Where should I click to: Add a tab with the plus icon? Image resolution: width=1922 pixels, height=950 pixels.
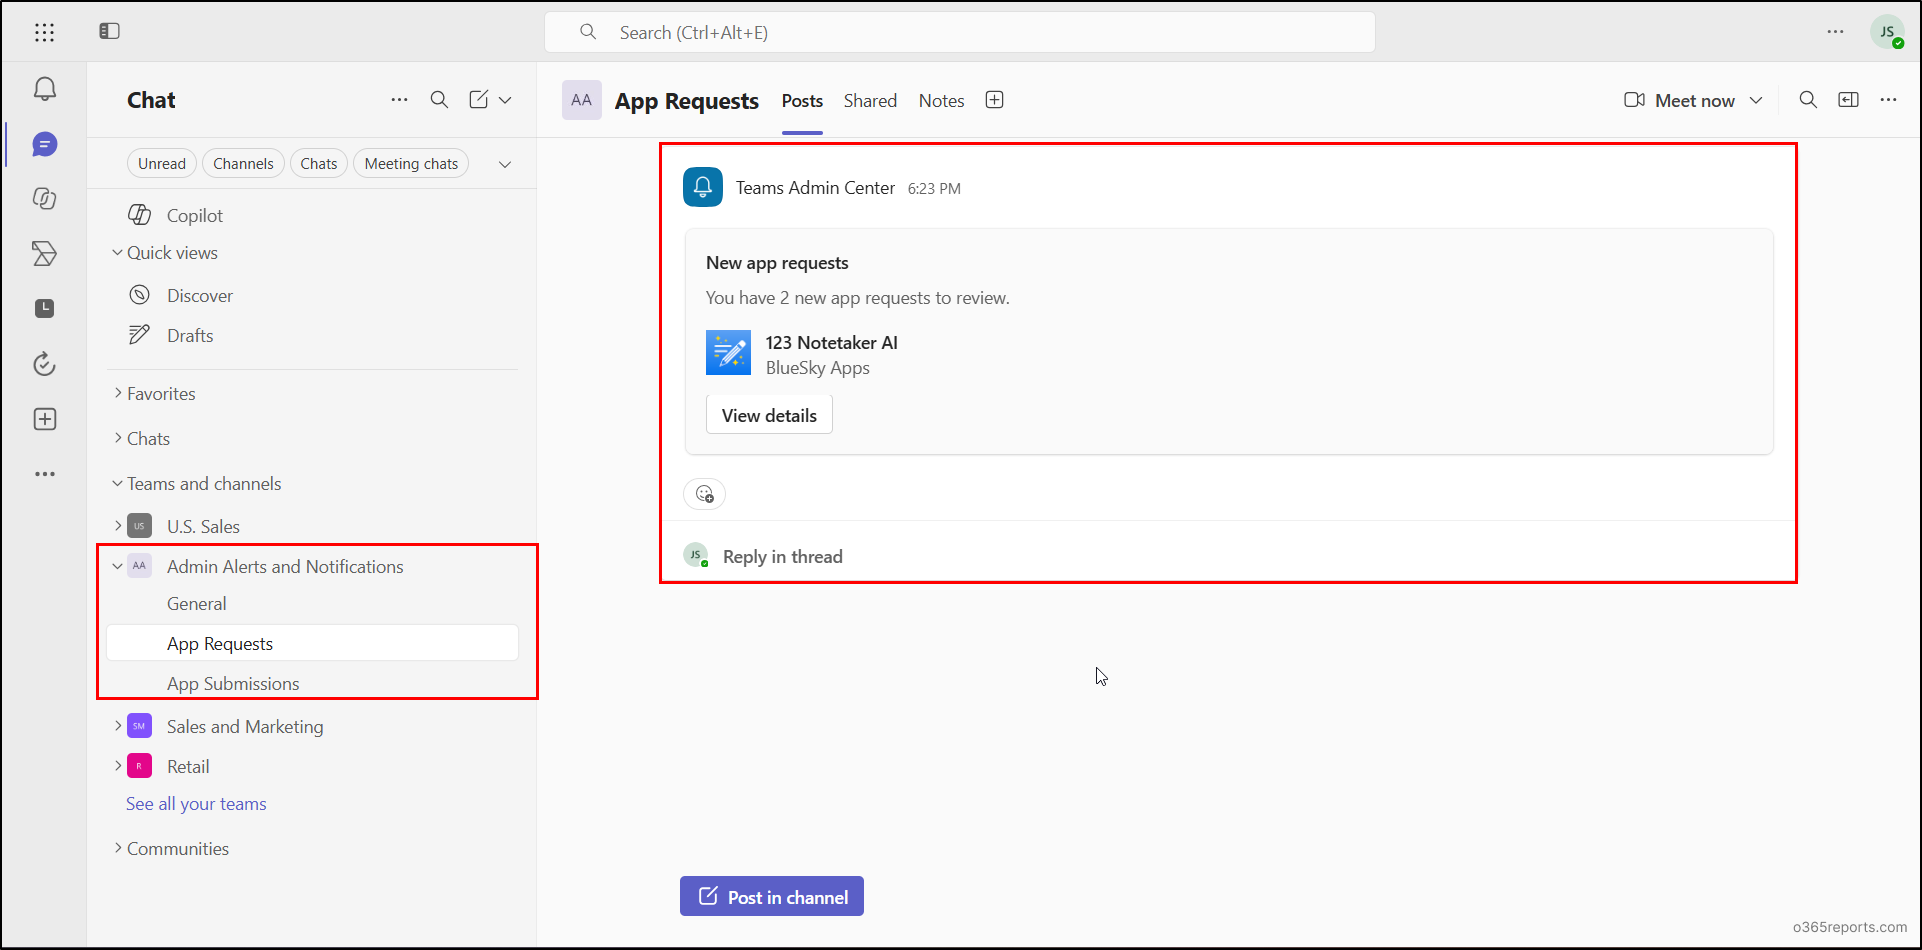[x=995, y=100]
